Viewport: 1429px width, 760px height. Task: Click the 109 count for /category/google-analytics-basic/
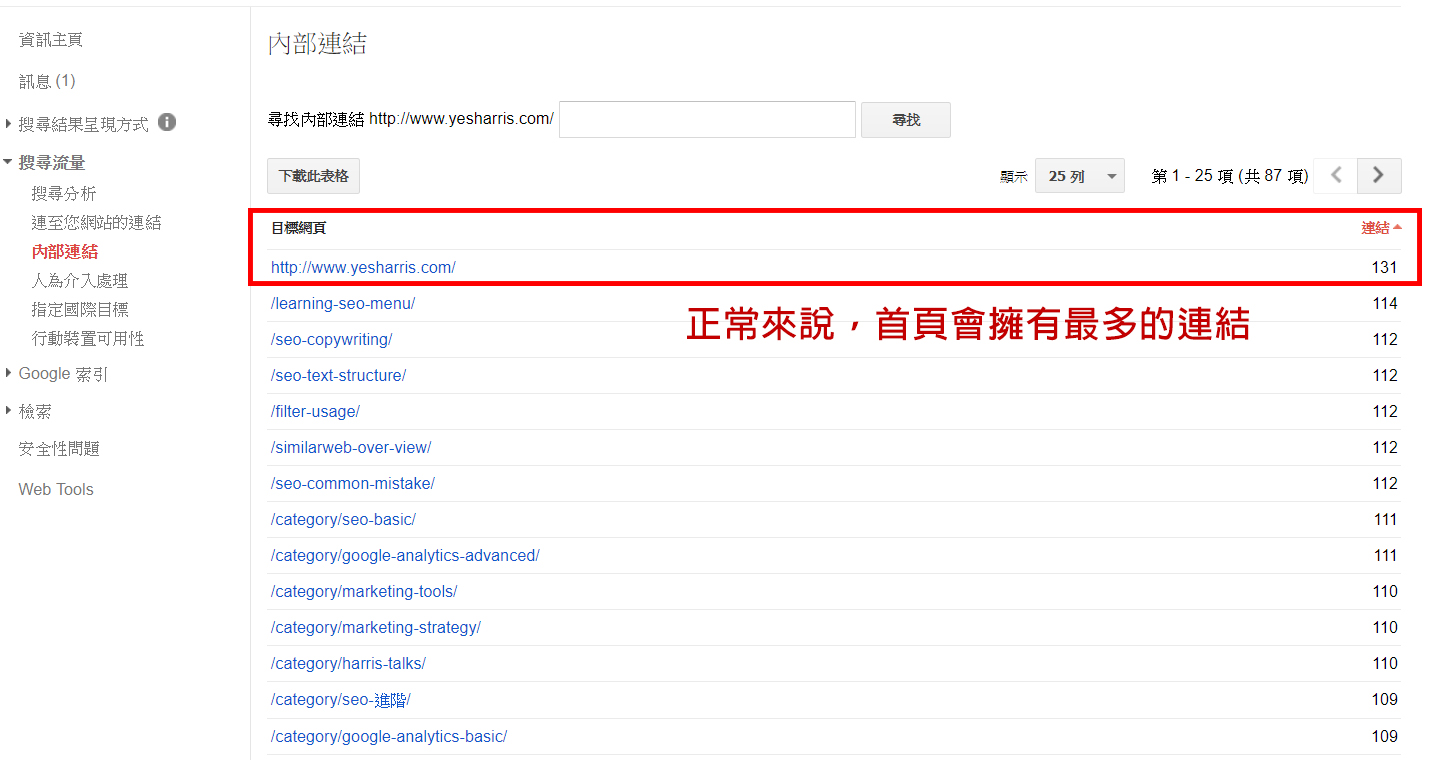point(1385,737)
